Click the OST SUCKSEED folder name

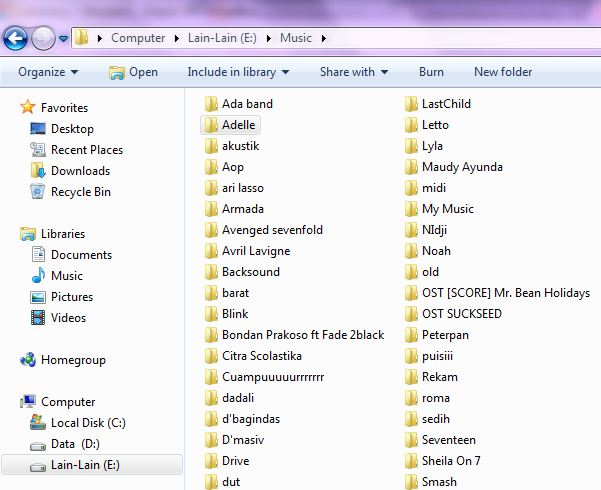[x=461, y=314]
